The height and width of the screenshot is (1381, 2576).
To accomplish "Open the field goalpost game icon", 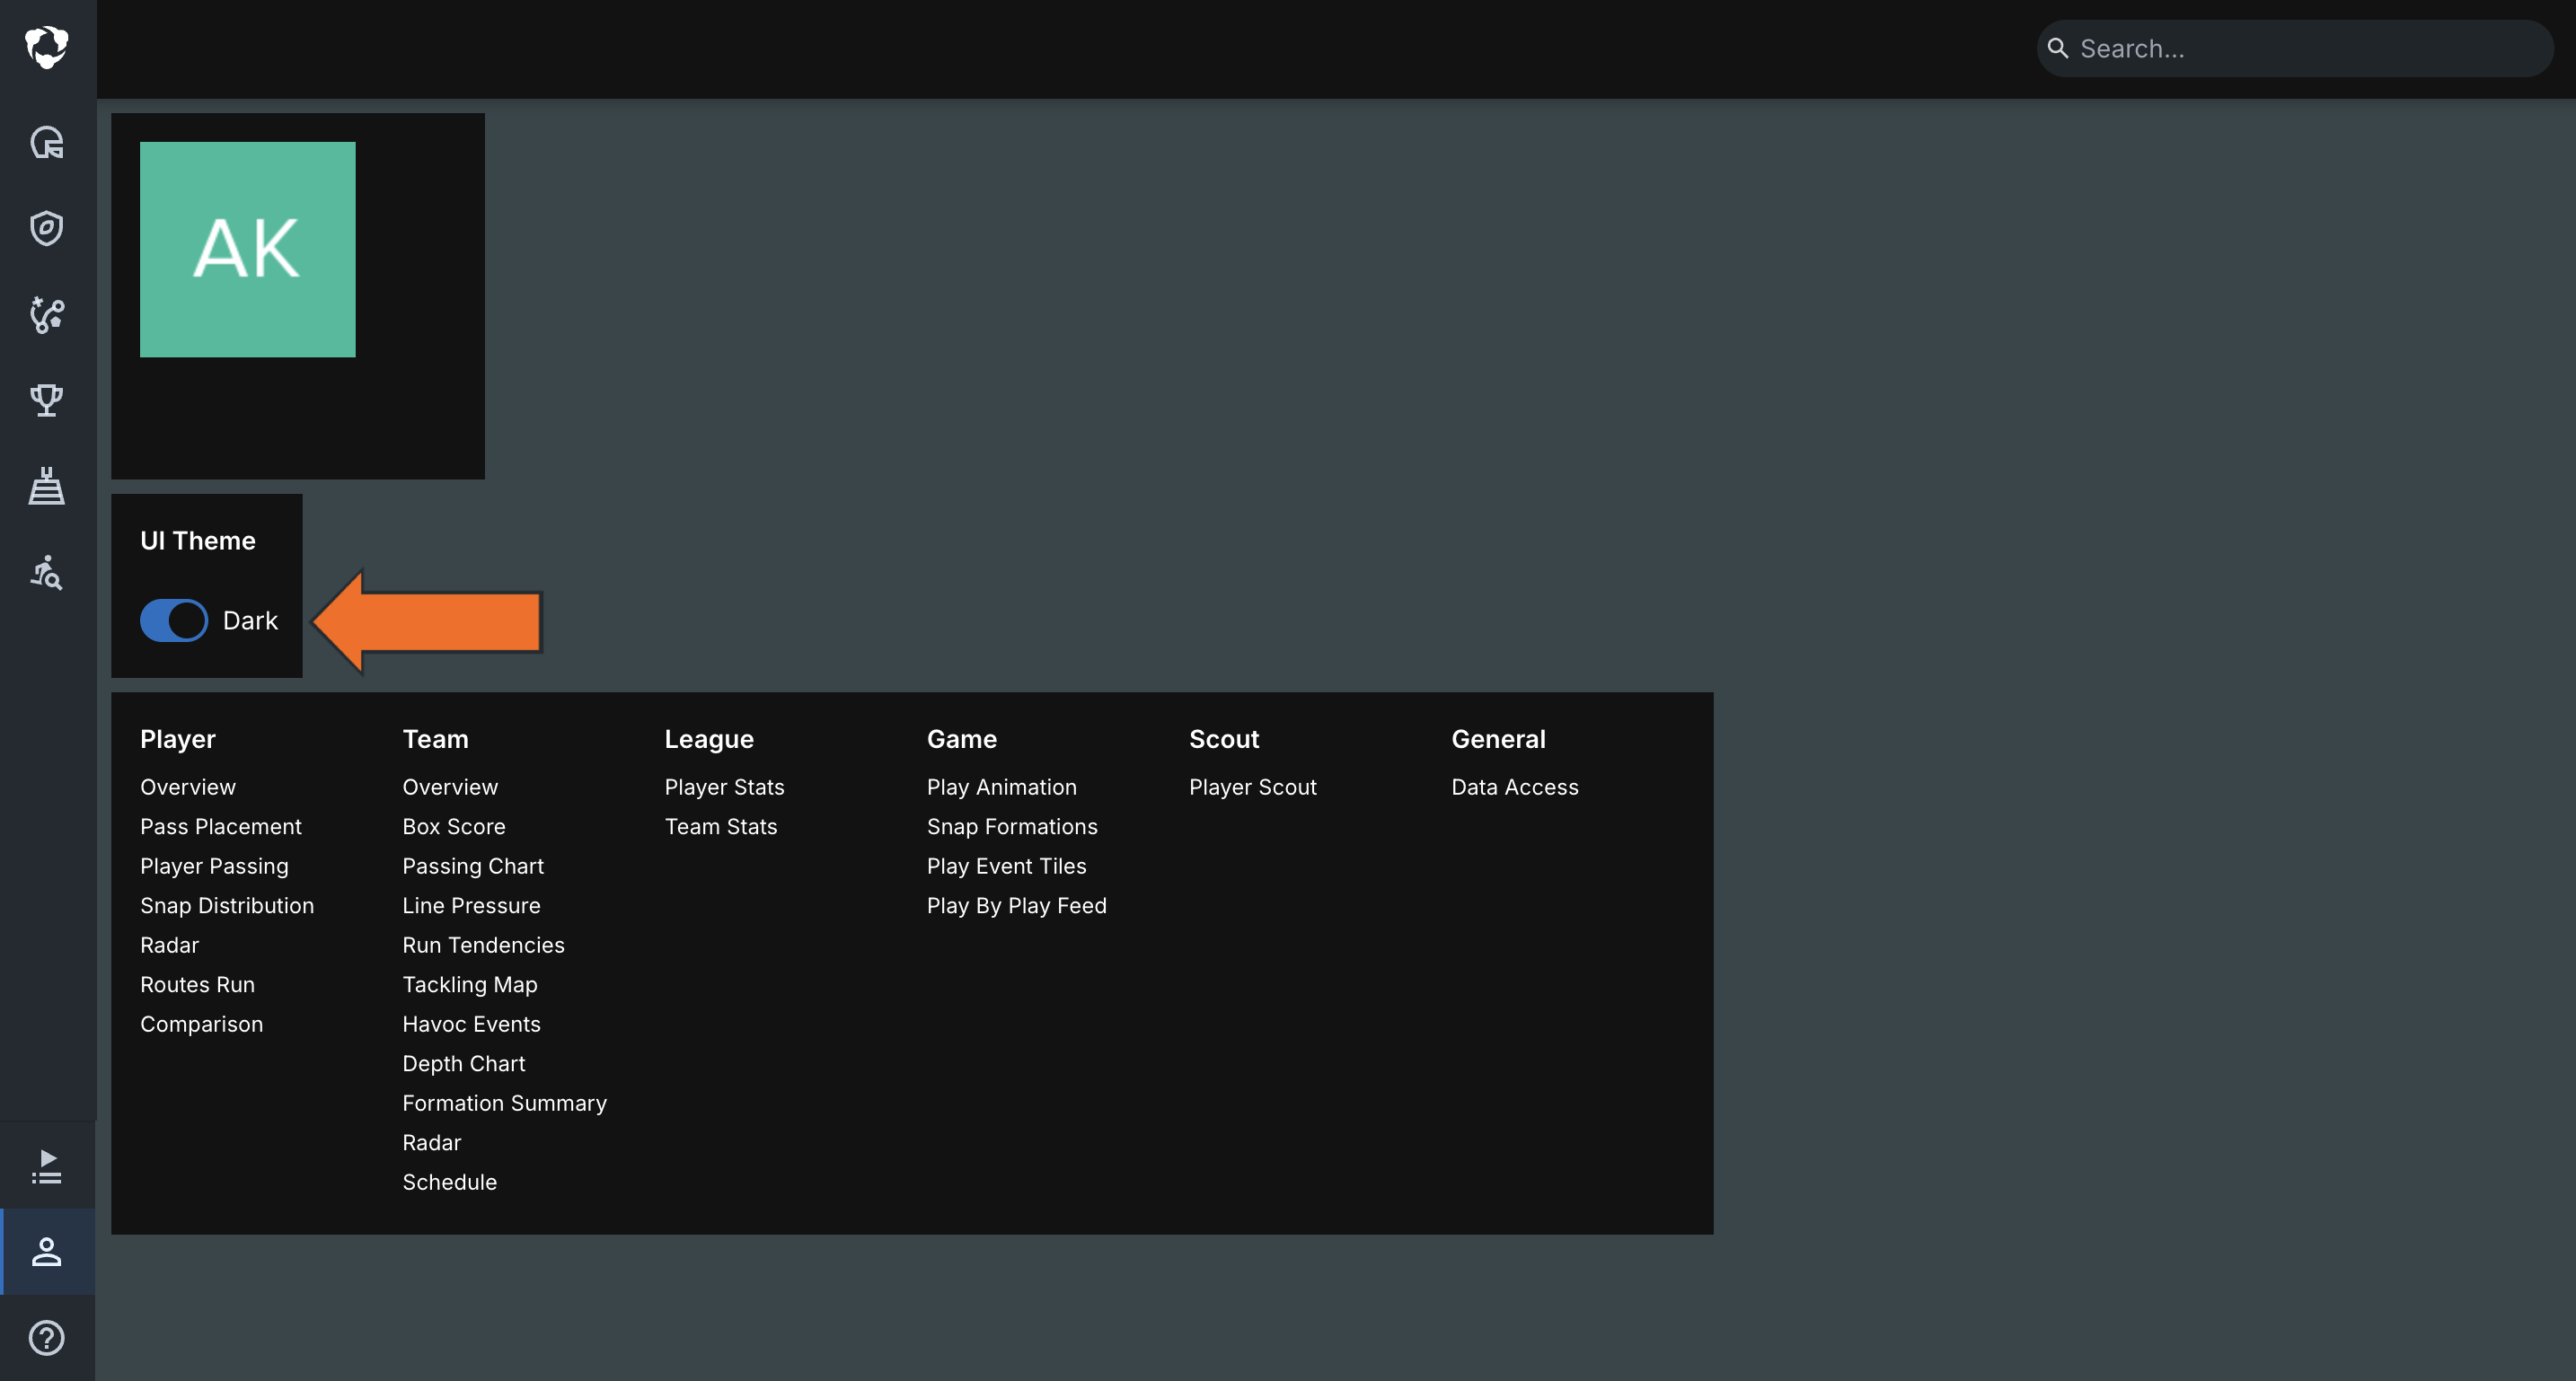I will [47, 486].
